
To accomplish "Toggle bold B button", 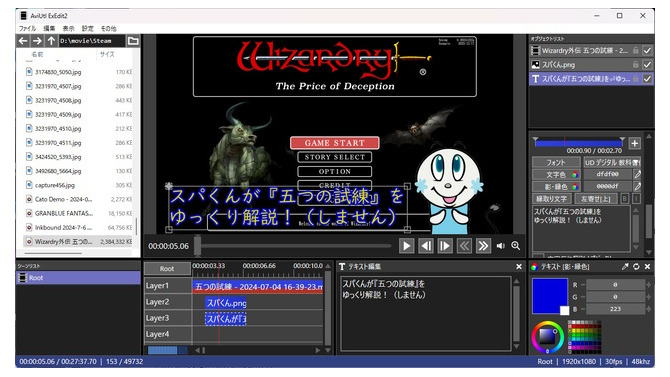I will (625, 198).
